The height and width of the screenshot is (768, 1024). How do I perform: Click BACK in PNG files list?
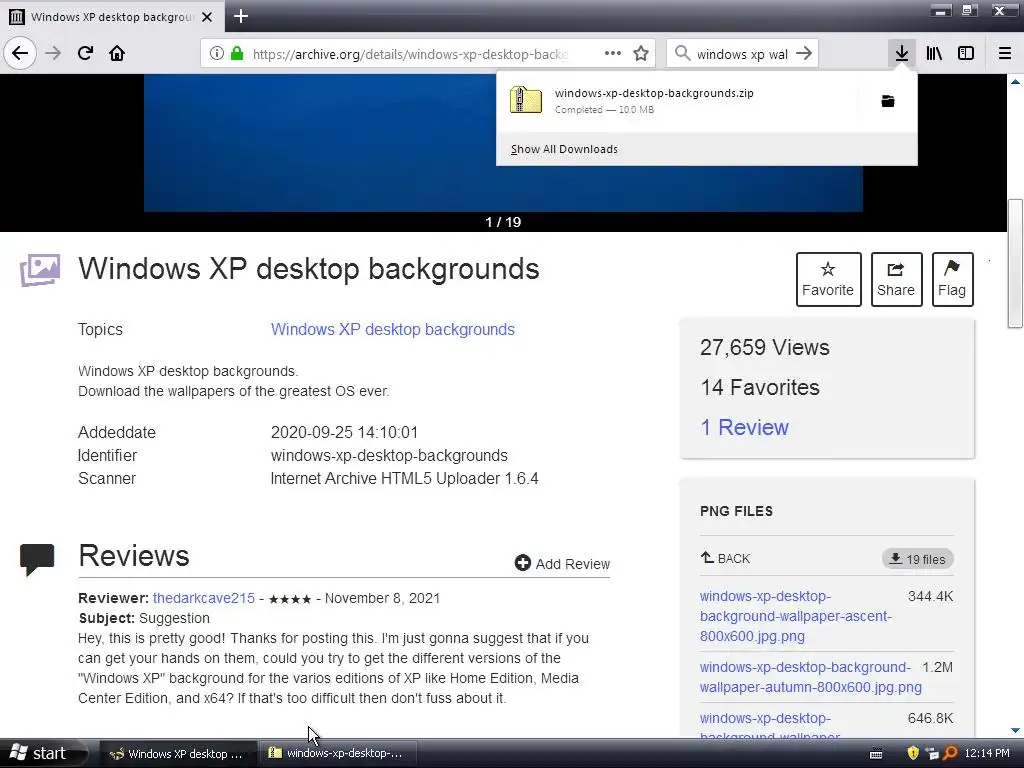coord(726,558)
